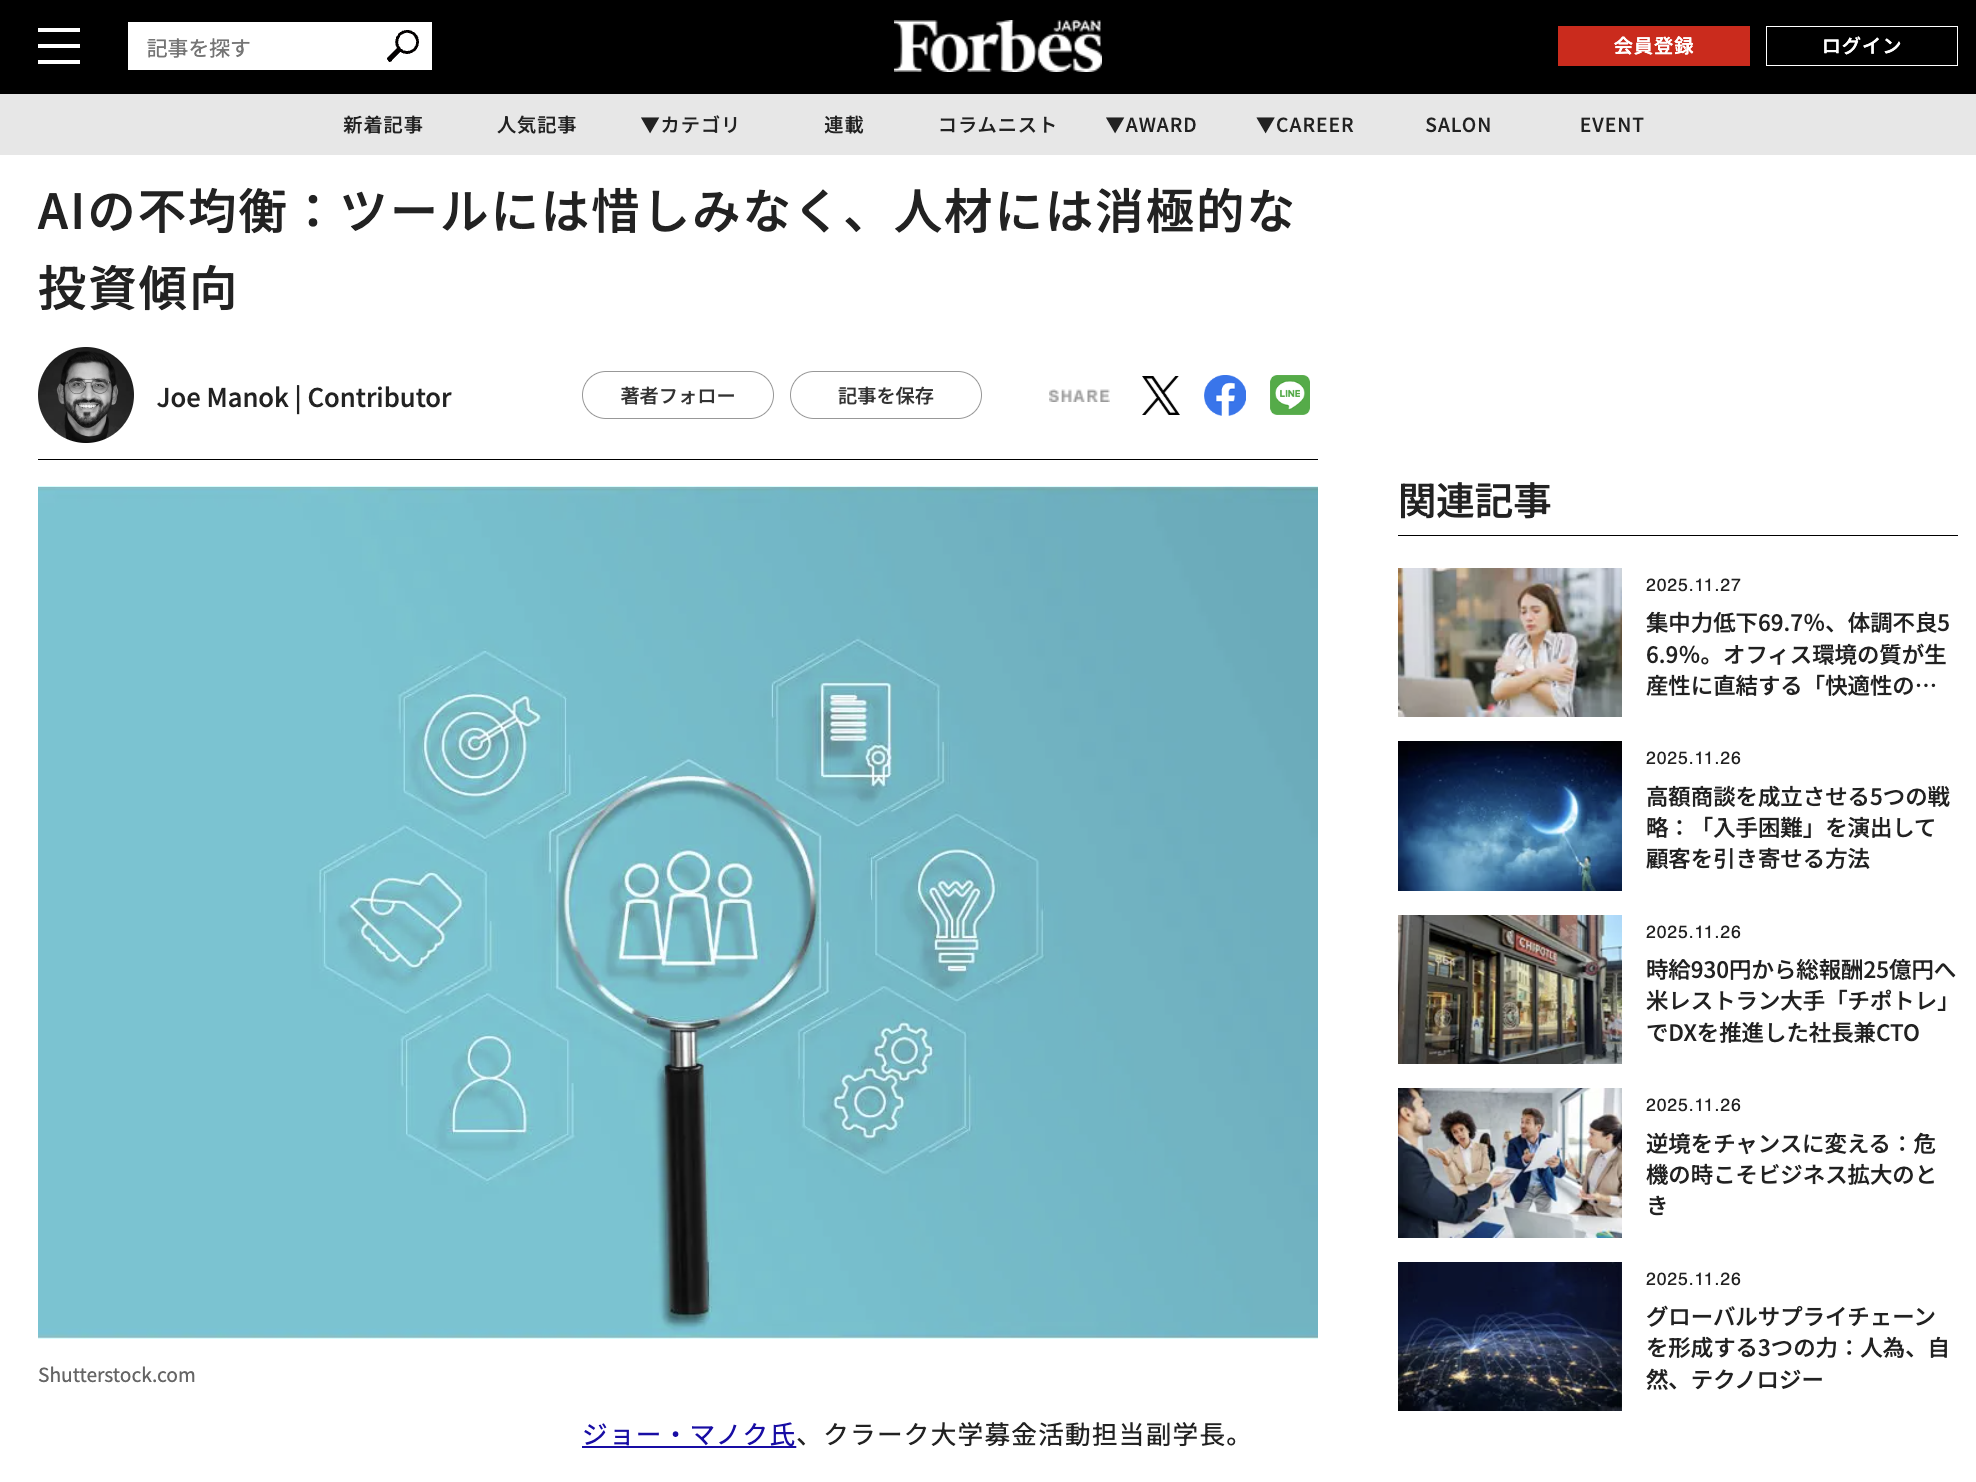1976x1482 pixels.
Task: Toggle 記事を保存 to save article
Action: click(x=885, y=396)
